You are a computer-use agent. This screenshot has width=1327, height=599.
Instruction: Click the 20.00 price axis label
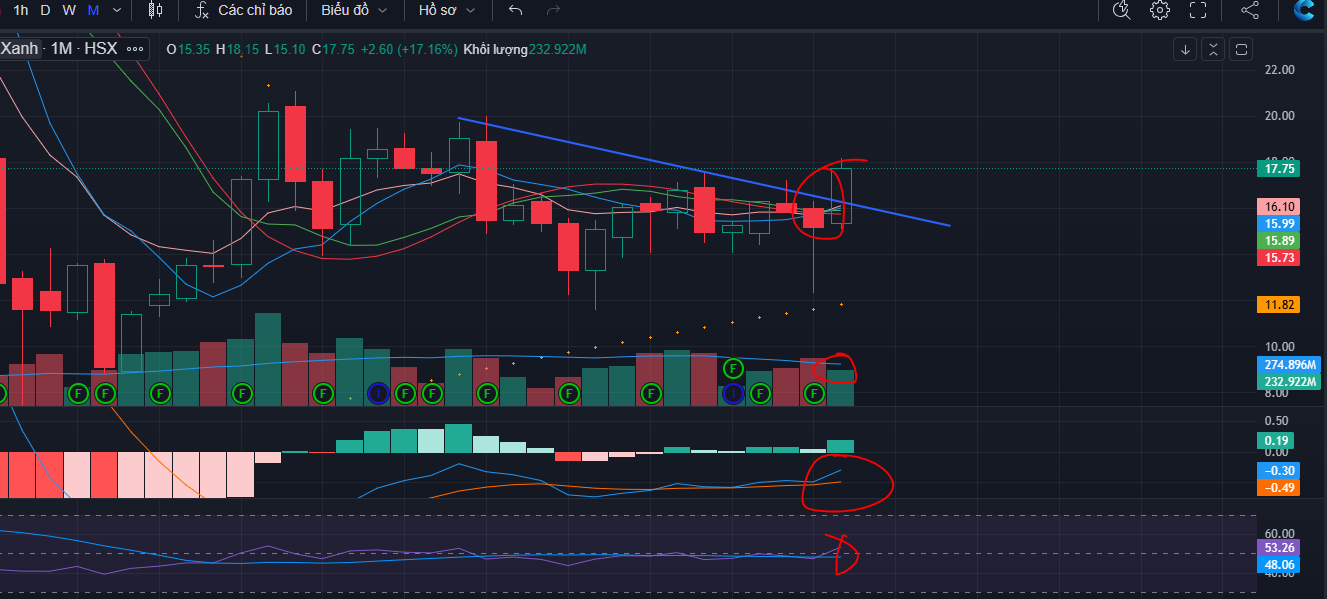(1280, 115)
